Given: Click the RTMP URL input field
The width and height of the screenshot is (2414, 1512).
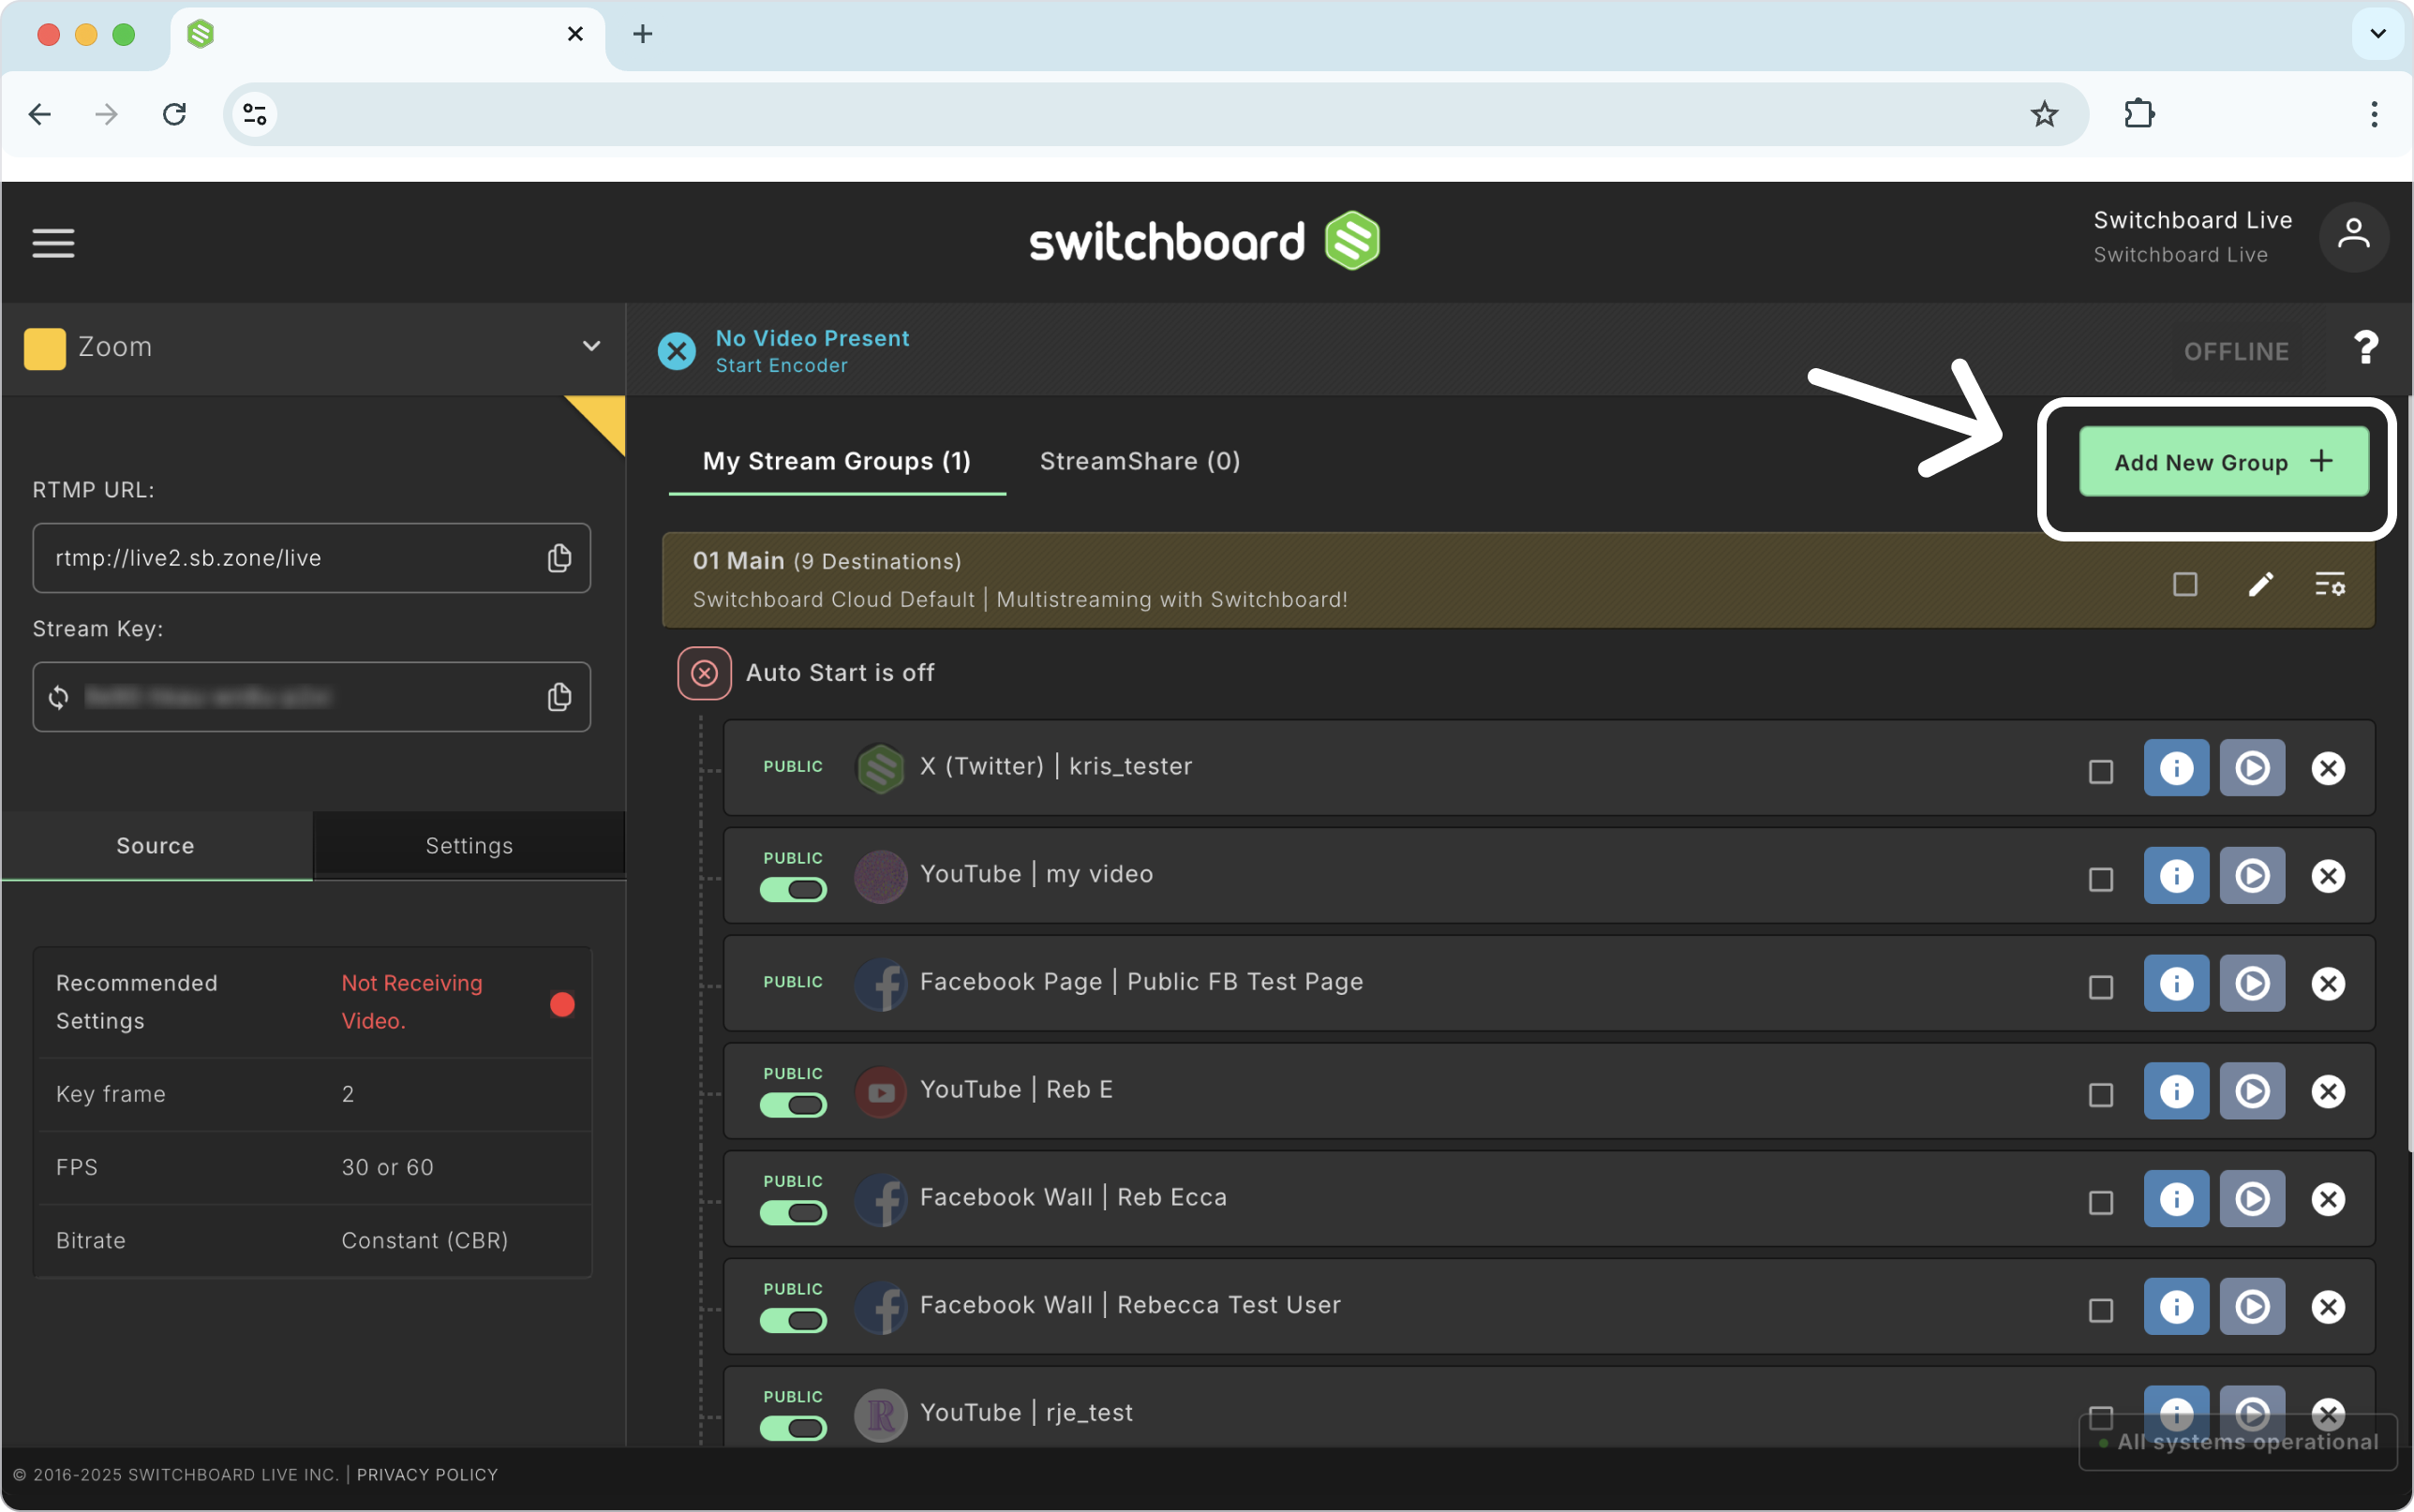Looking at the screenshot, I should pos(311,558).
